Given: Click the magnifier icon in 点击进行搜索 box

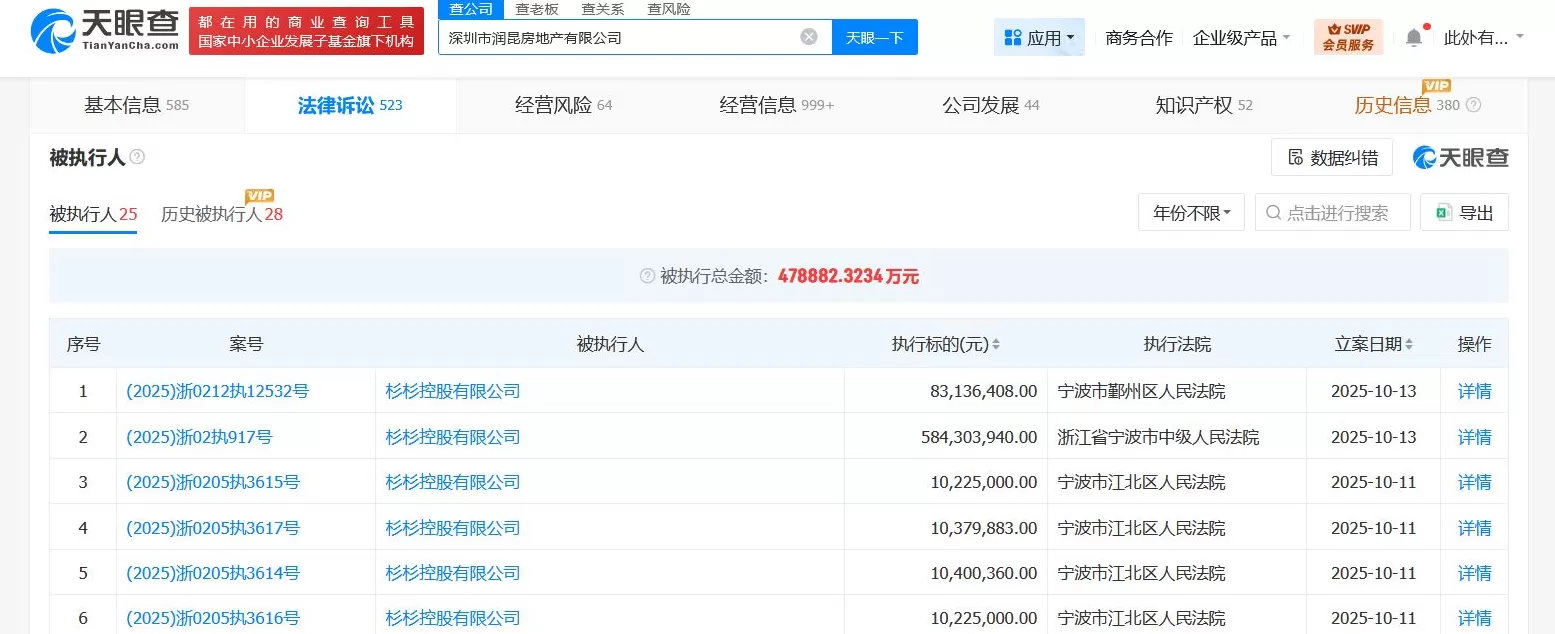Looking at the screenshot, I should point(1273,212).
